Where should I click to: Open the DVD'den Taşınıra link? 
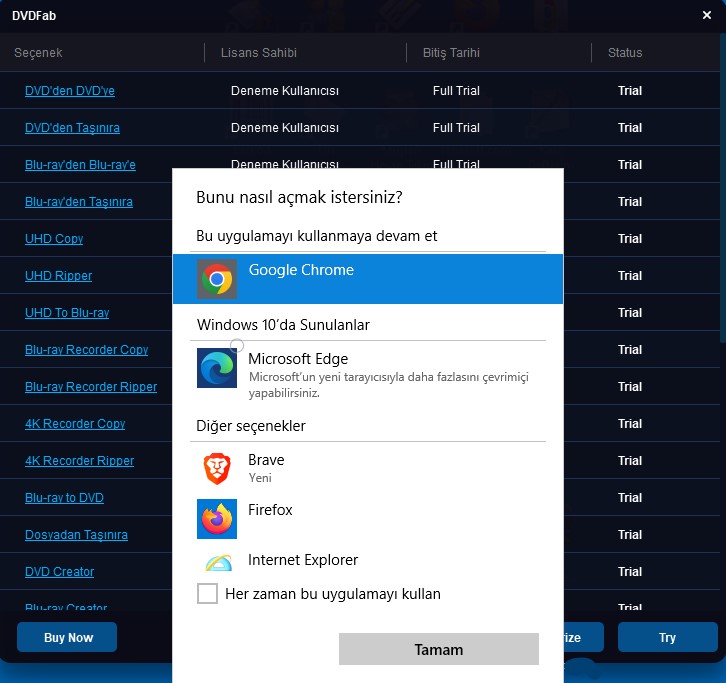[72, 128]
